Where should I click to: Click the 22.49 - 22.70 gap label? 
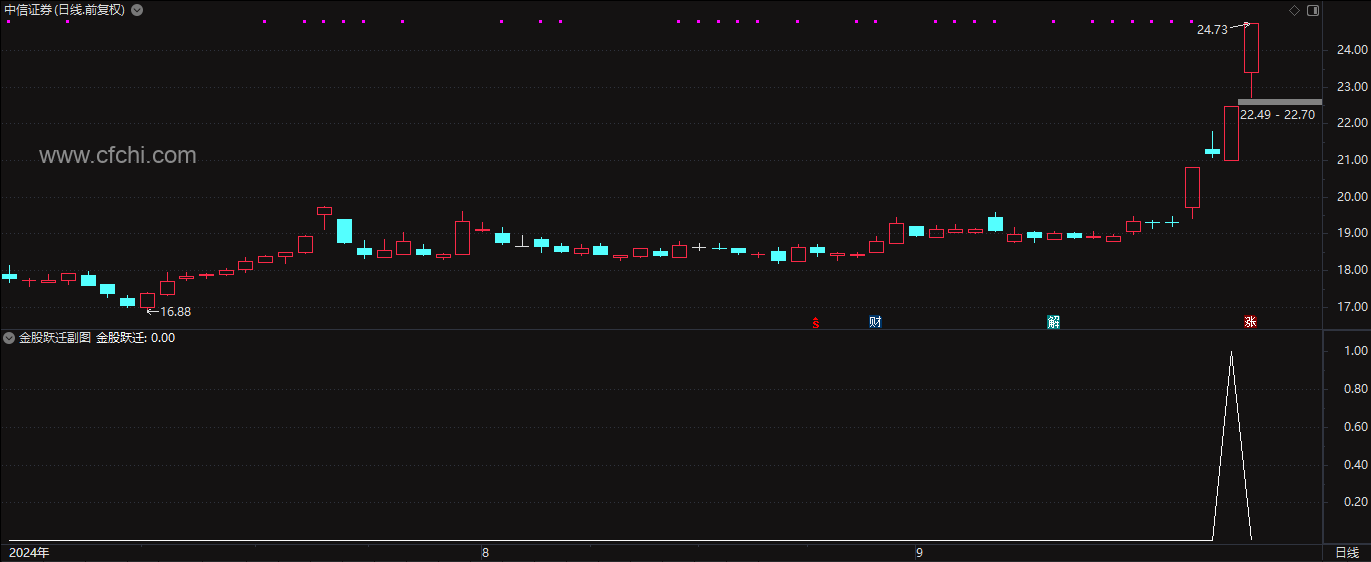[x=1277, y=114]
